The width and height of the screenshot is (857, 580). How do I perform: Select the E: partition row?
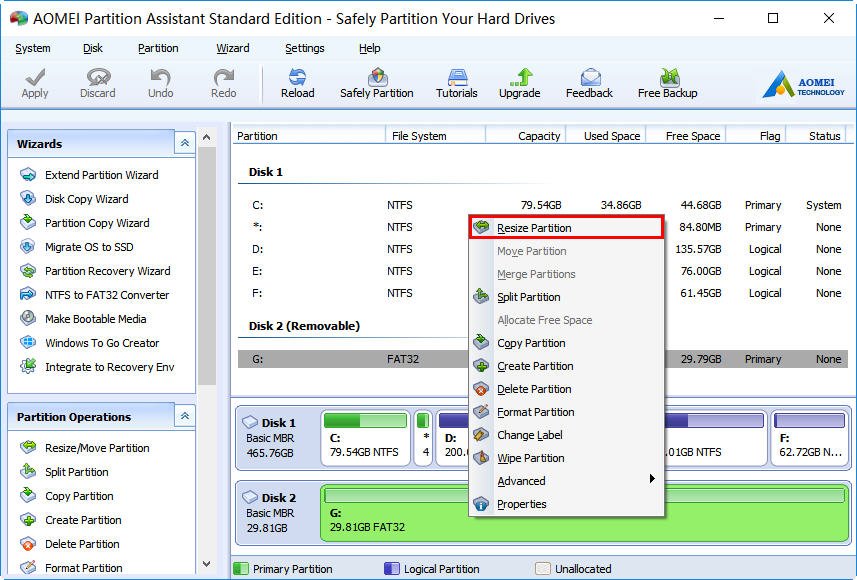click(x=353, y=271)
